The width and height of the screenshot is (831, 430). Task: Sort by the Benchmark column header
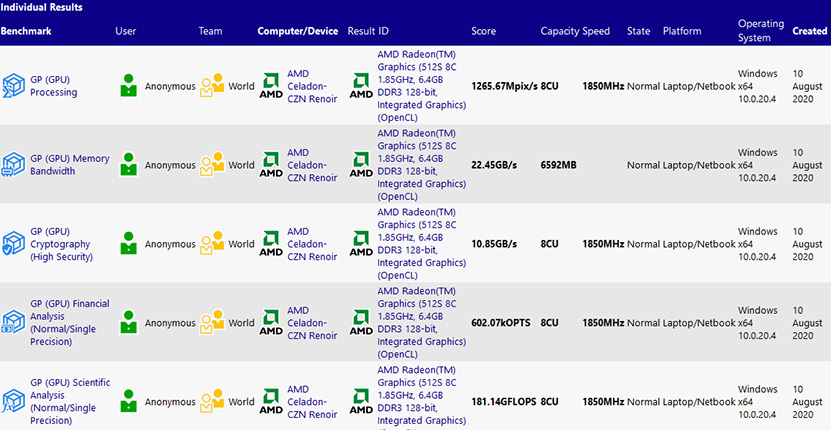tap(26, 31)
